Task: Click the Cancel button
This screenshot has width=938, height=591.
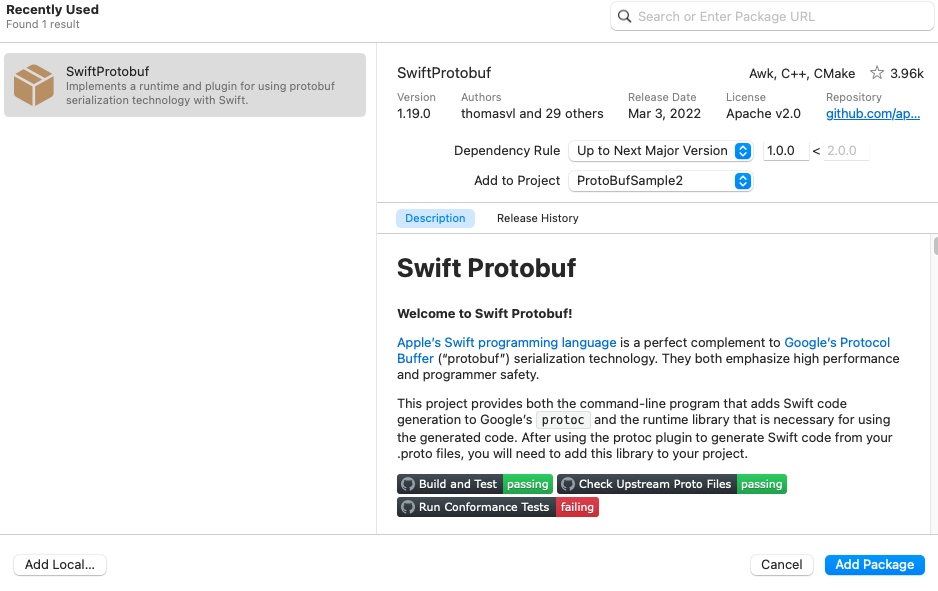Action: 781,564
